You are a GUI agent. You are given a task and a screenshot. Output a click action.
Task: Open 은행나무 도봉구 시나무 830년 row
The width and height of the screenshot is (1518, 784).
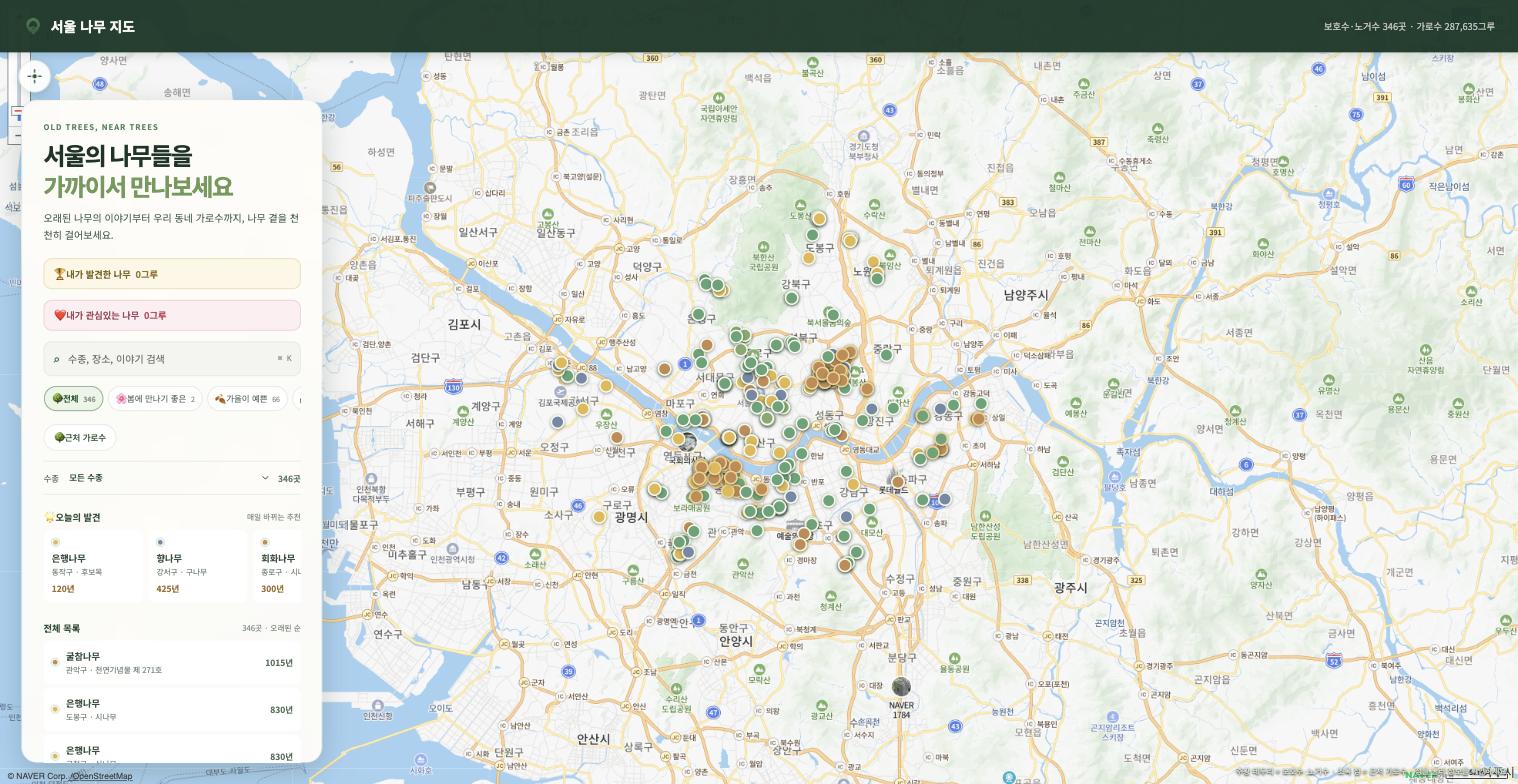(172, 710)
